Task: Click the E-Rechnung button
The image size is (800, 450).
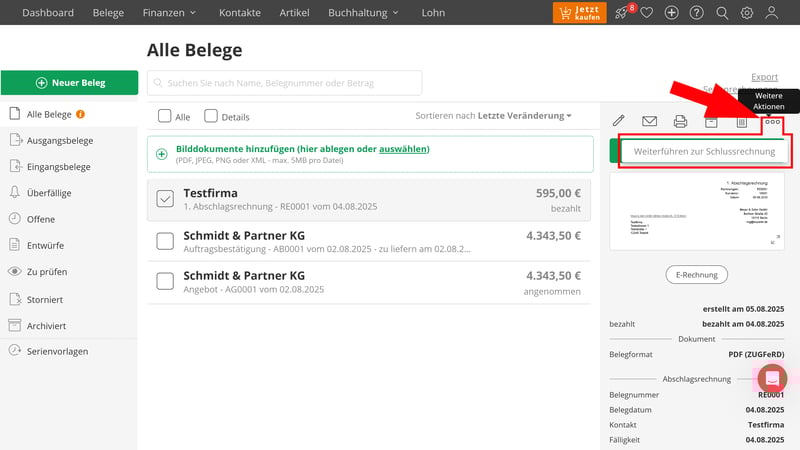Action: click(697, 274)
